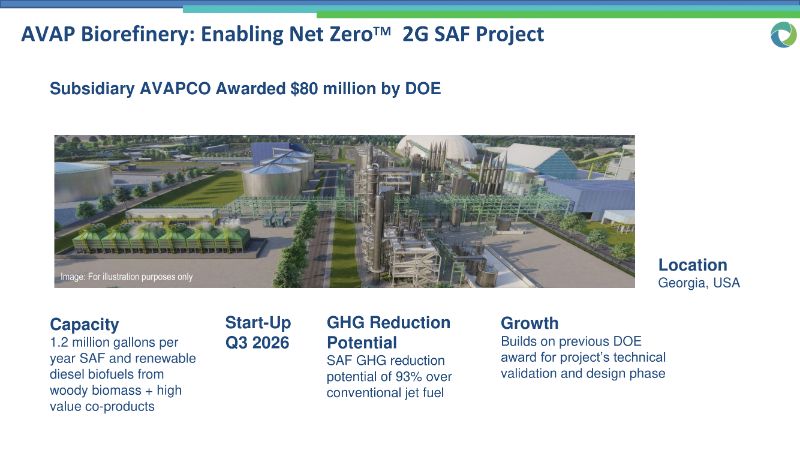Select the 'Q3 2026' date text
This screenshot has height=450, width=800.
pyautogui.click(x=257, y=343)
